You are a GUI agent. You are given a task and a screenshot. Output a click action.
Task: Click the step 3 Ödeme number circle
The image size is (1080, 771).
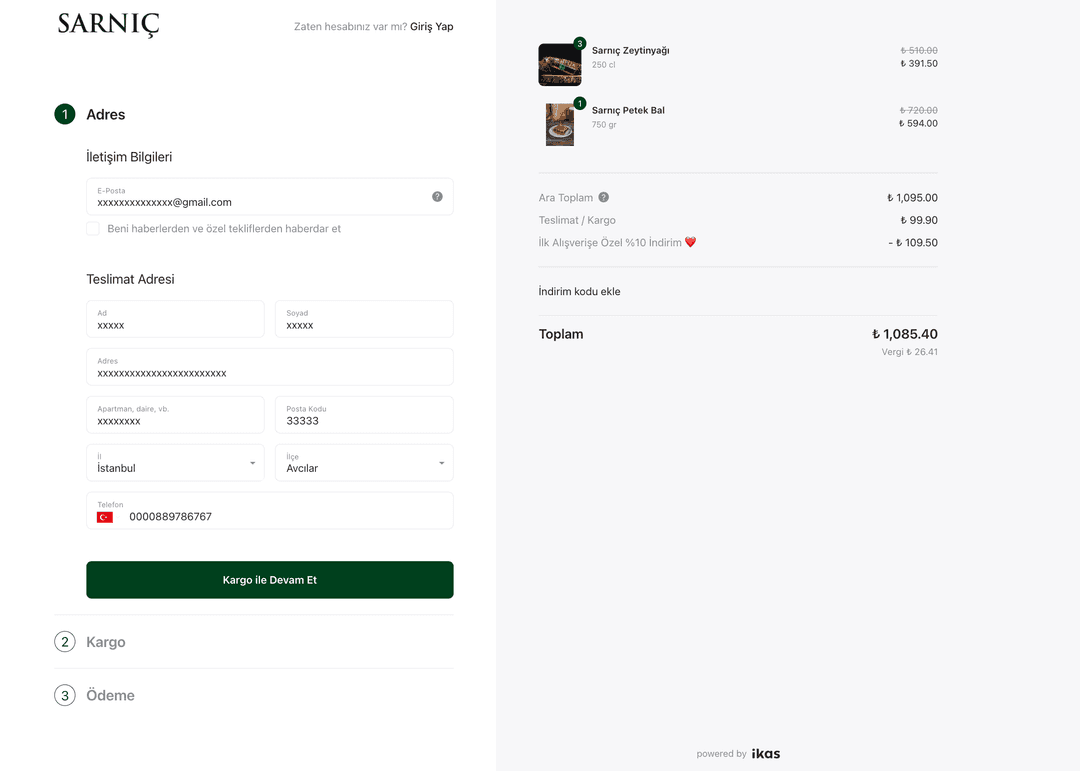click(65, 695)
